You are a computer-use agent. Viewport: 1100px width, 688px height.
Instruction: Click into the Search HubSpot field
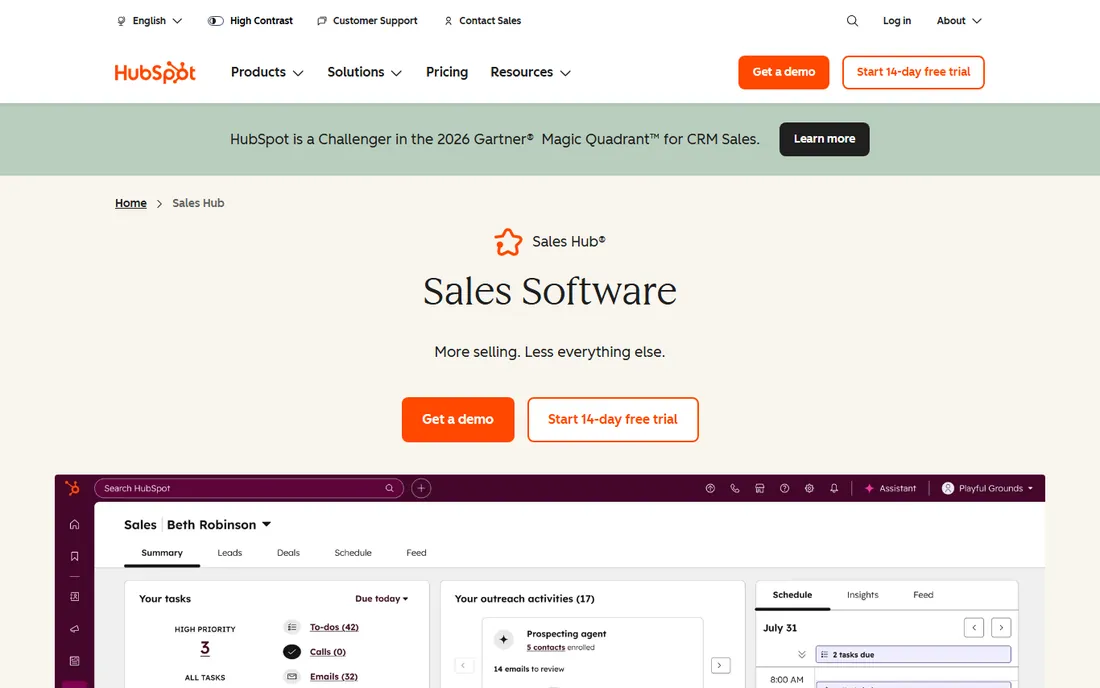coord(249,488)
